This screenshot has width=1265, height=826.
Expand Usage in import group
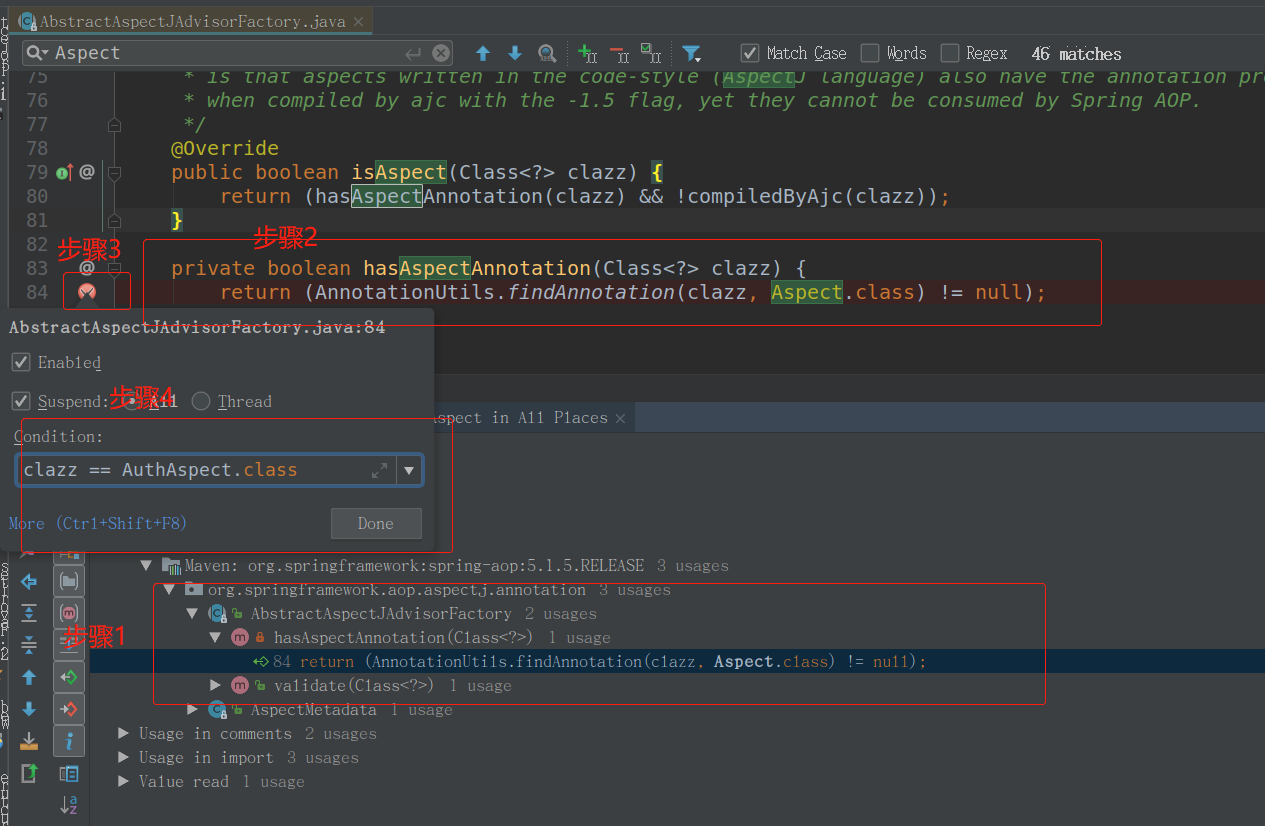(124, 758)
